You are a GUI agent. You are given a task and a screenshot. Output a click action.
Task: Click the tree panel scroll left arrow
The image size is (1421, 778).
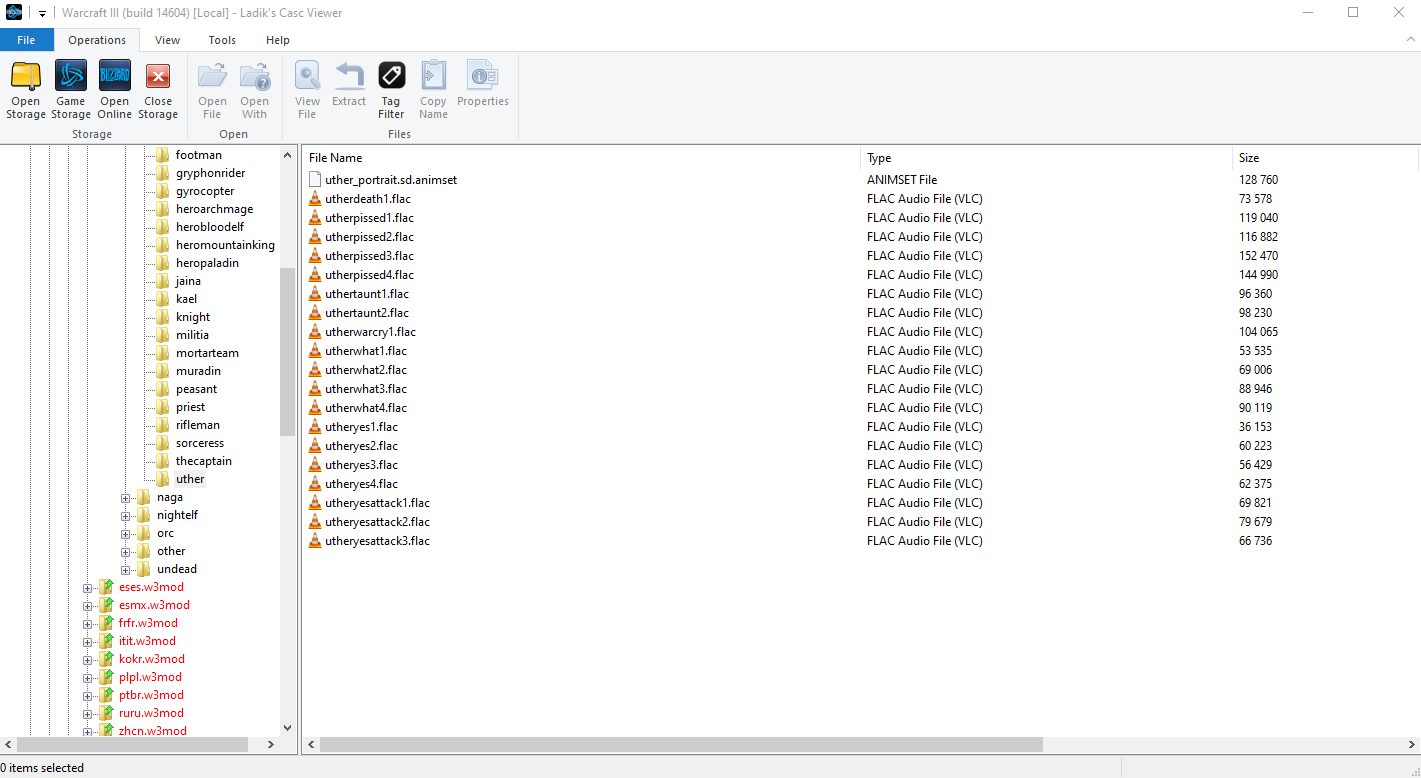8,745
